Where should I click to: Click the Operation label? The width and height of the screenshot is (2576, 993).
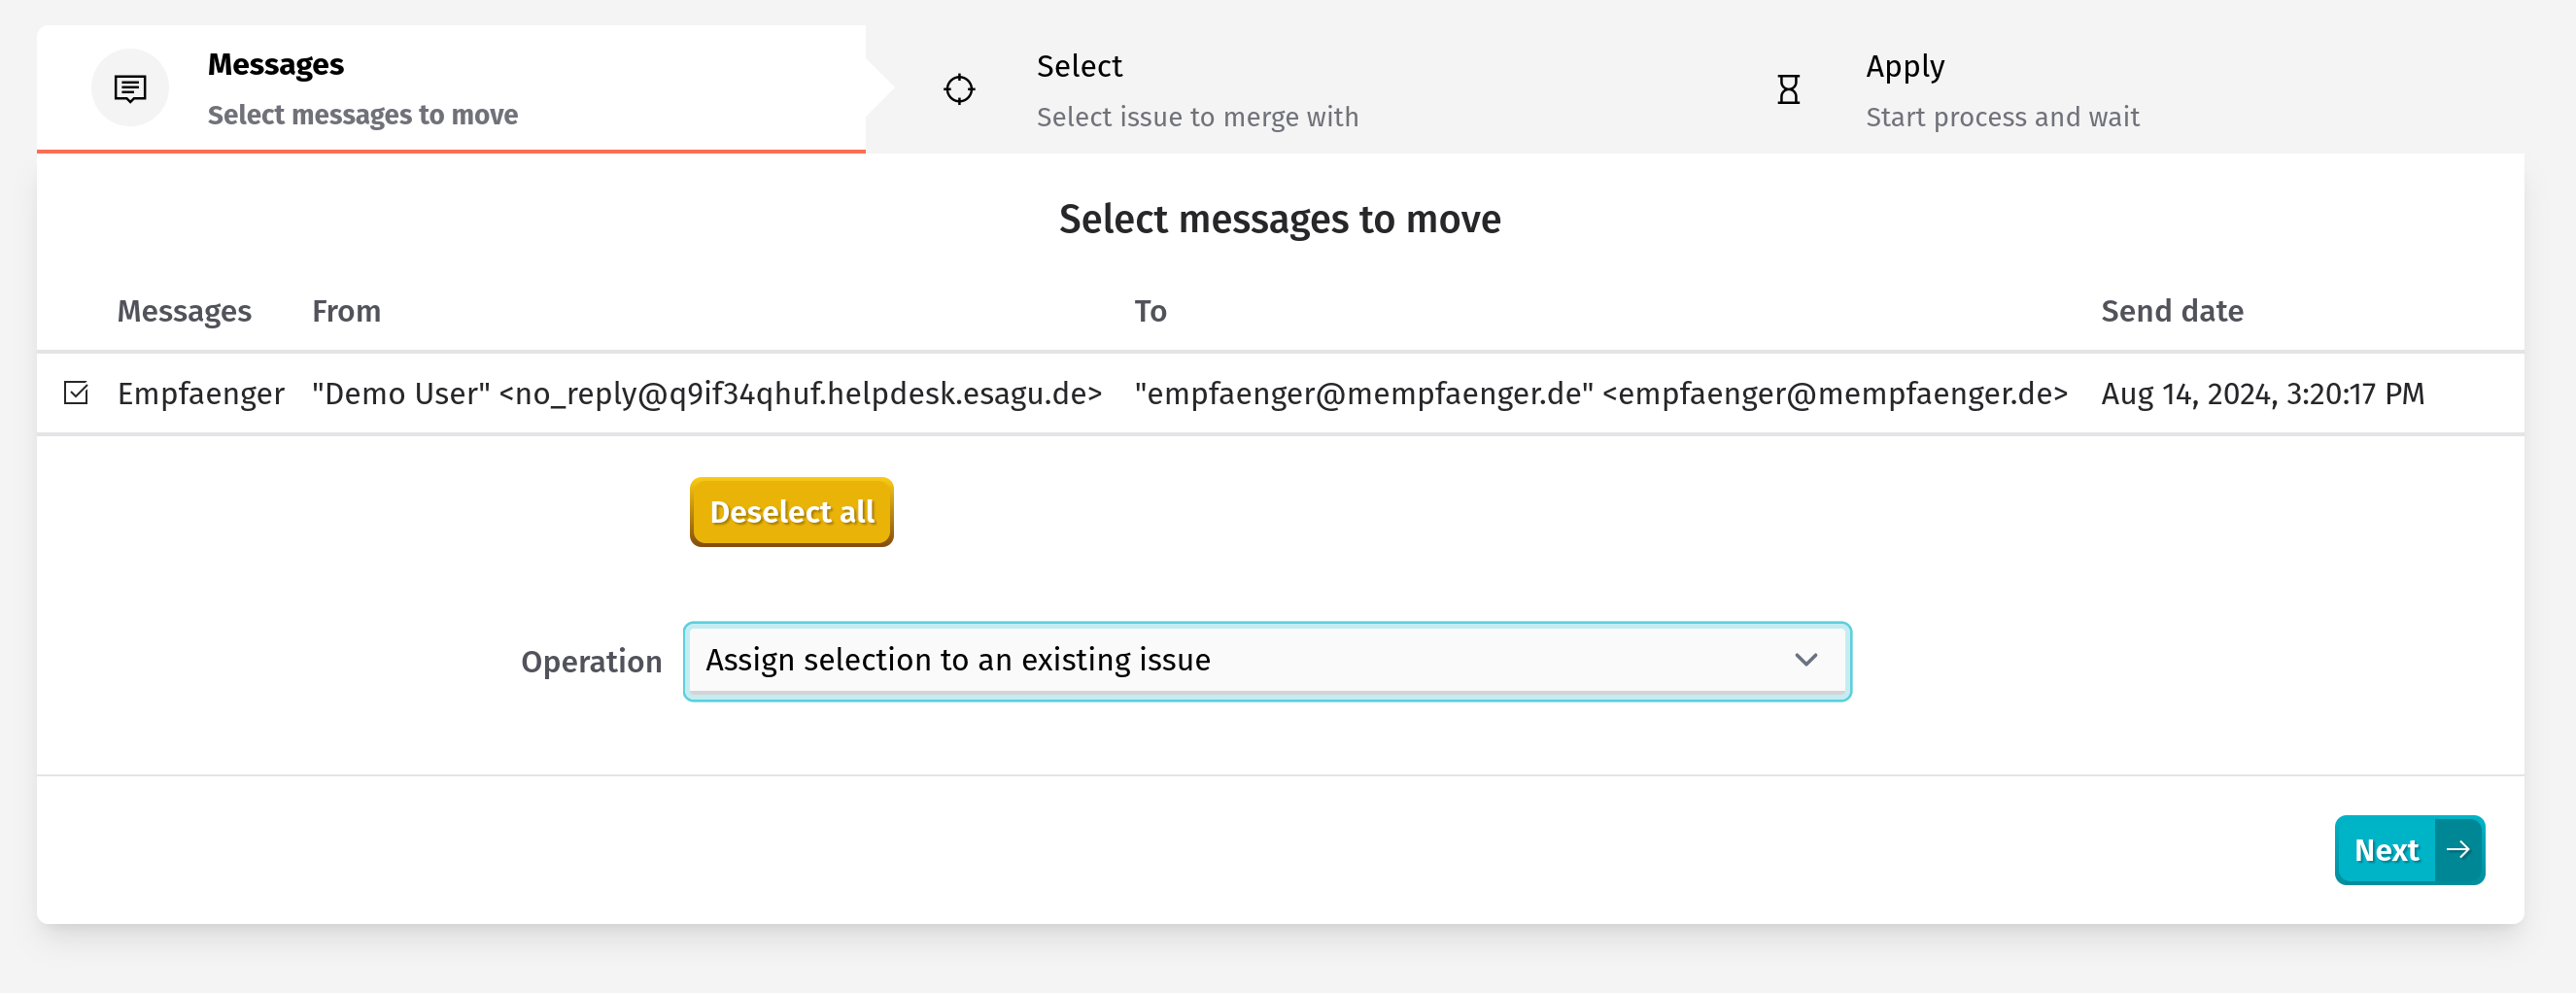591,661
